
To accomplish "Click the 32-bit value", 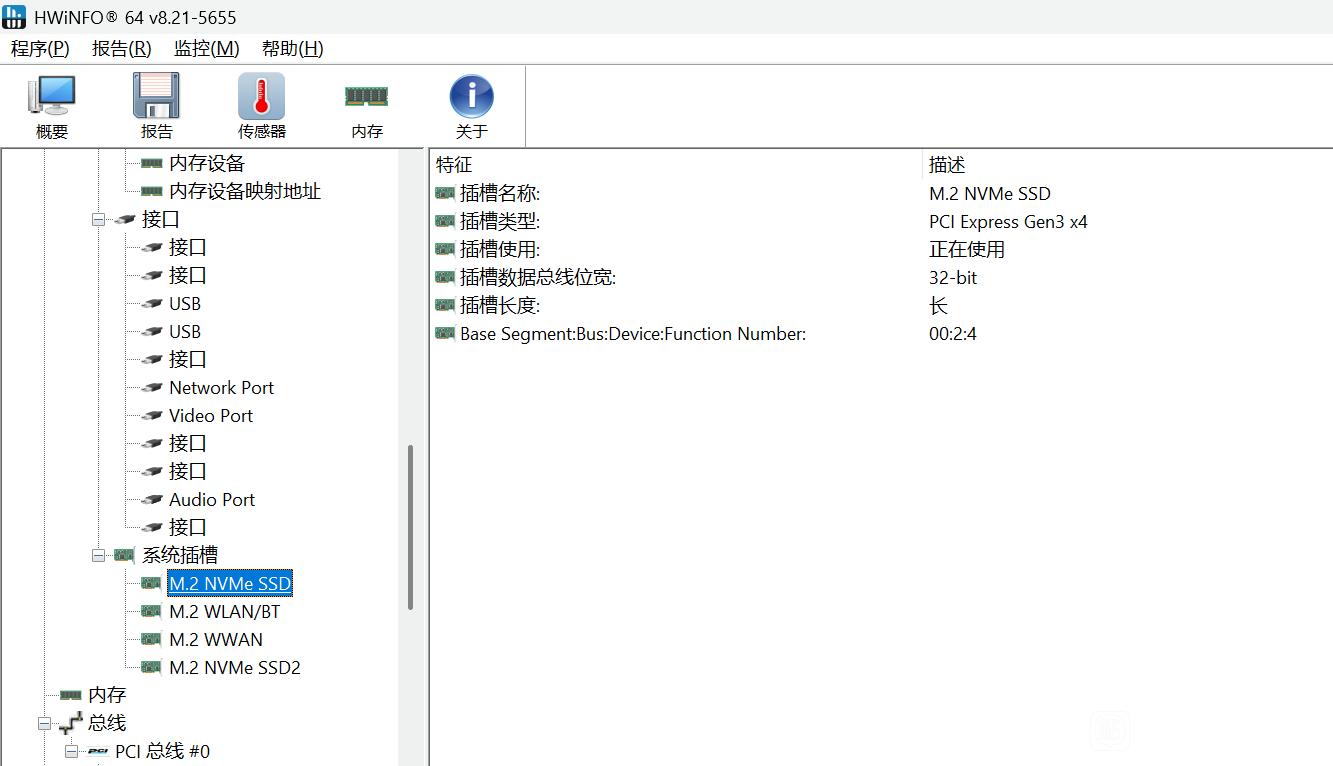I will pyautogui.click(x=953, y=278).
